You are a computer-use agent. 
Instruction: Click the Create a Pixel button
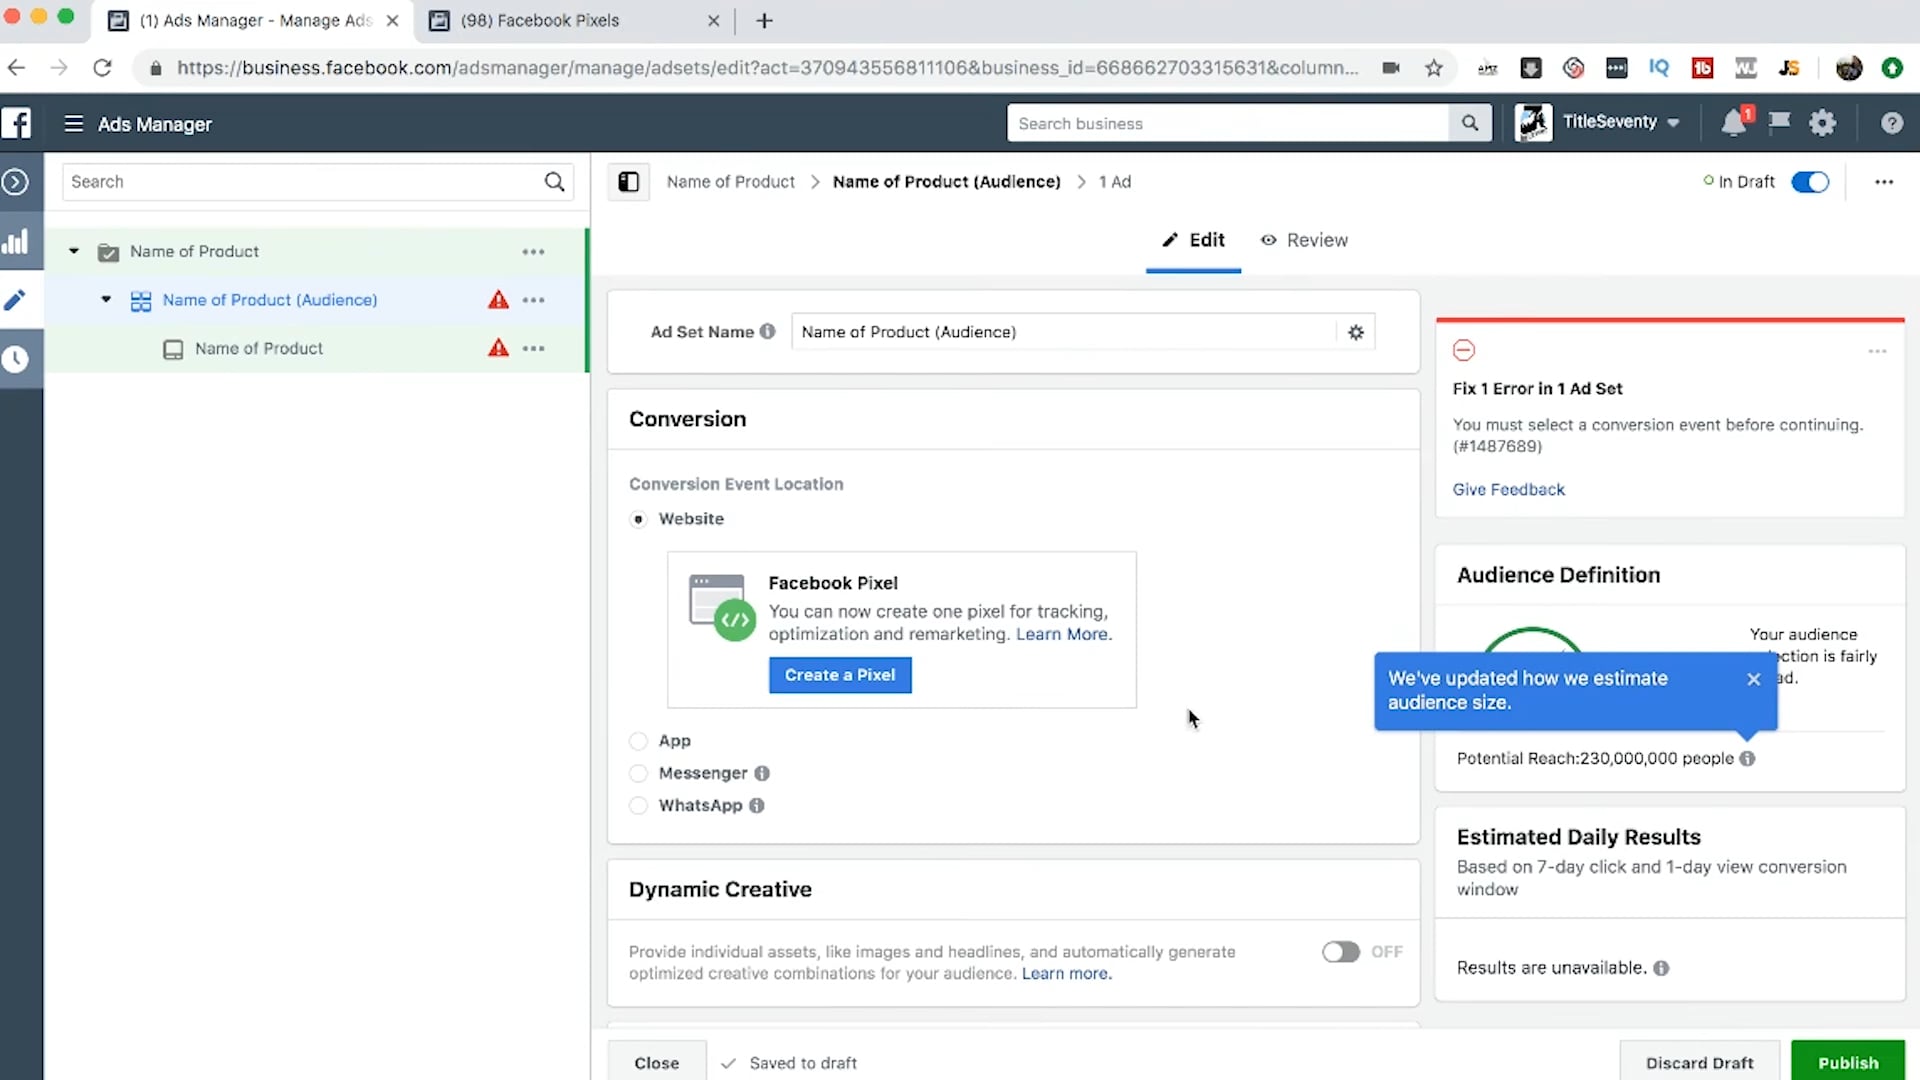pyautogui.click(x=840, y=675)
